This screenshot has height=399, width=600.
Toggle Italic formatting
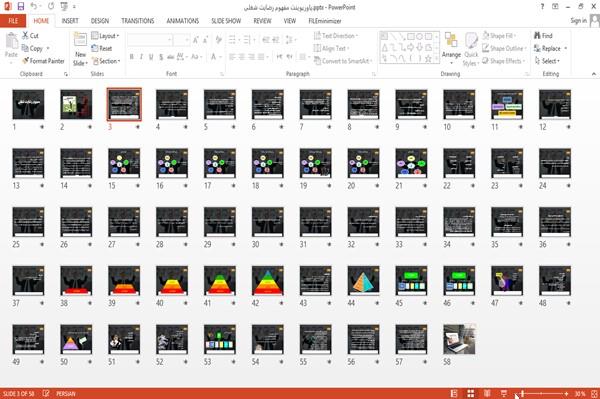pos(141,57)
